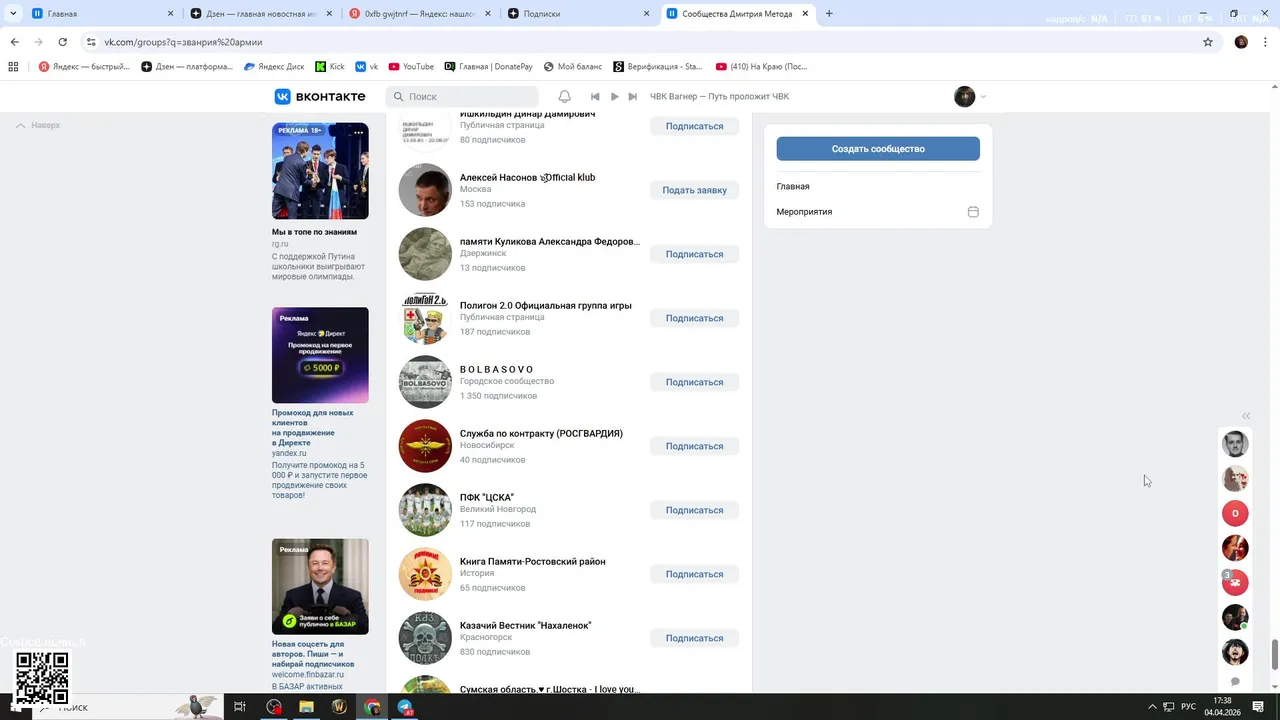
Task: Click the address bar URL
Action: coord(183,42)
